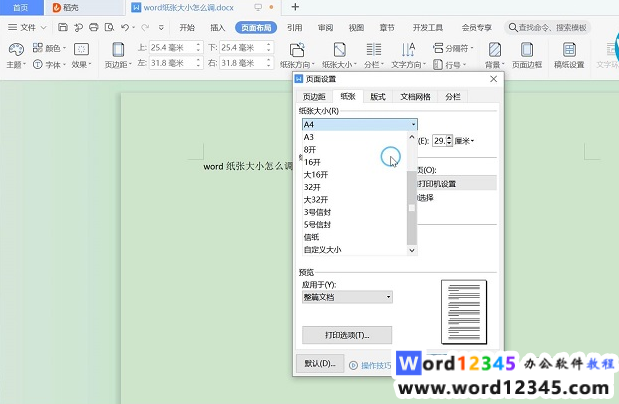Click the 默认(D) button

(x=320, y=363)
